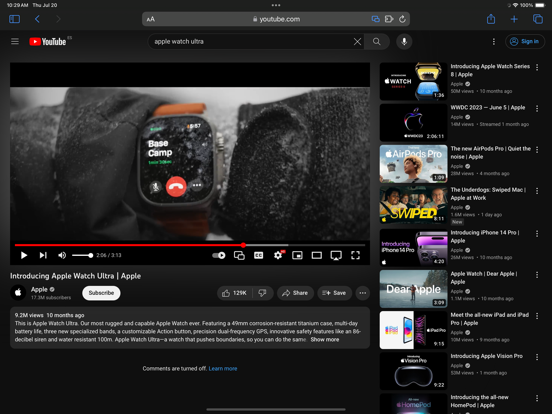Viewport: 552px width, 414px height.
Task: Open The new AirPods Pro video title
Action: [x=490, y=152]
